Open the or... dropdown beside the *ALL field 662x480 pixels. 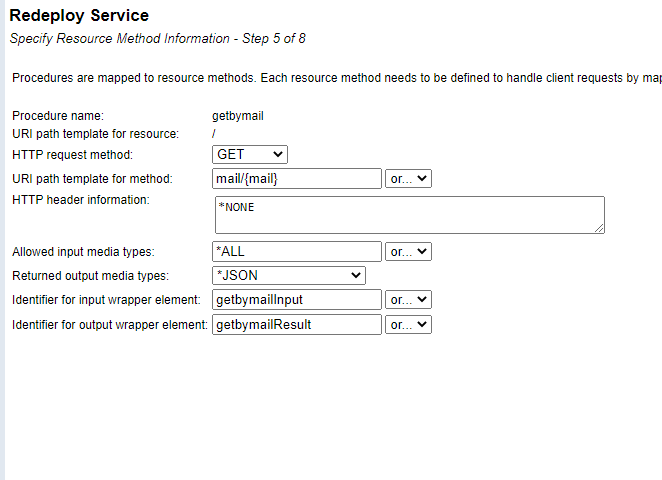[x=408, y=252]
